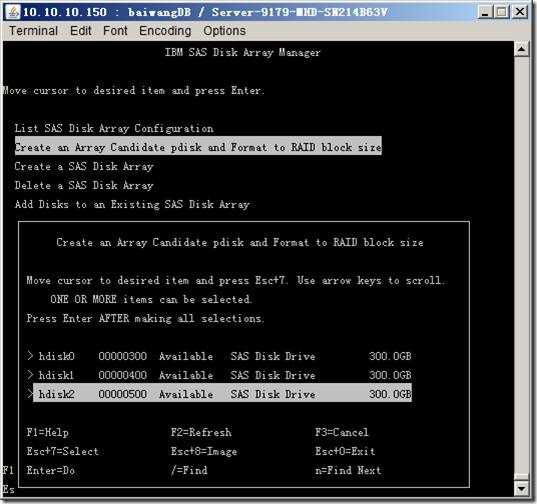Select the hdisk0 row
The width and height of the screenshot is (537, 504).
219,356
